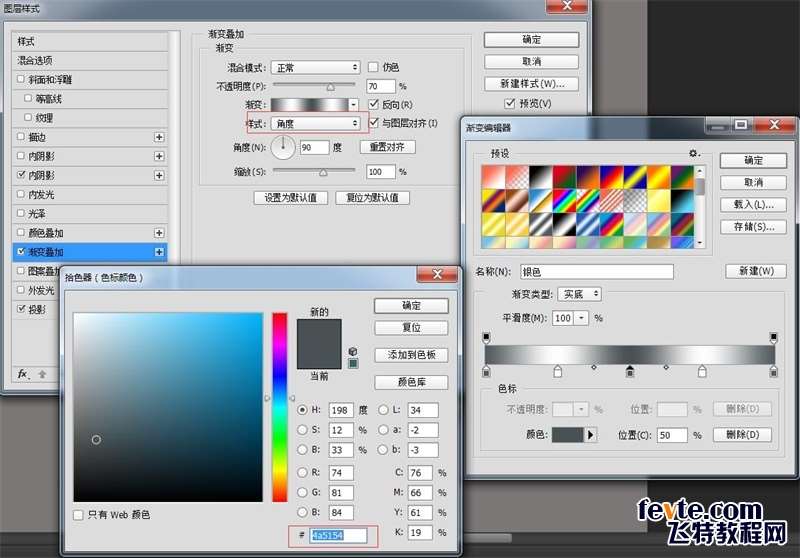This screenshot has width=800, height=558.
Task: Click the midpoint diamond left of the 50% stop
Action: point(594,367)
